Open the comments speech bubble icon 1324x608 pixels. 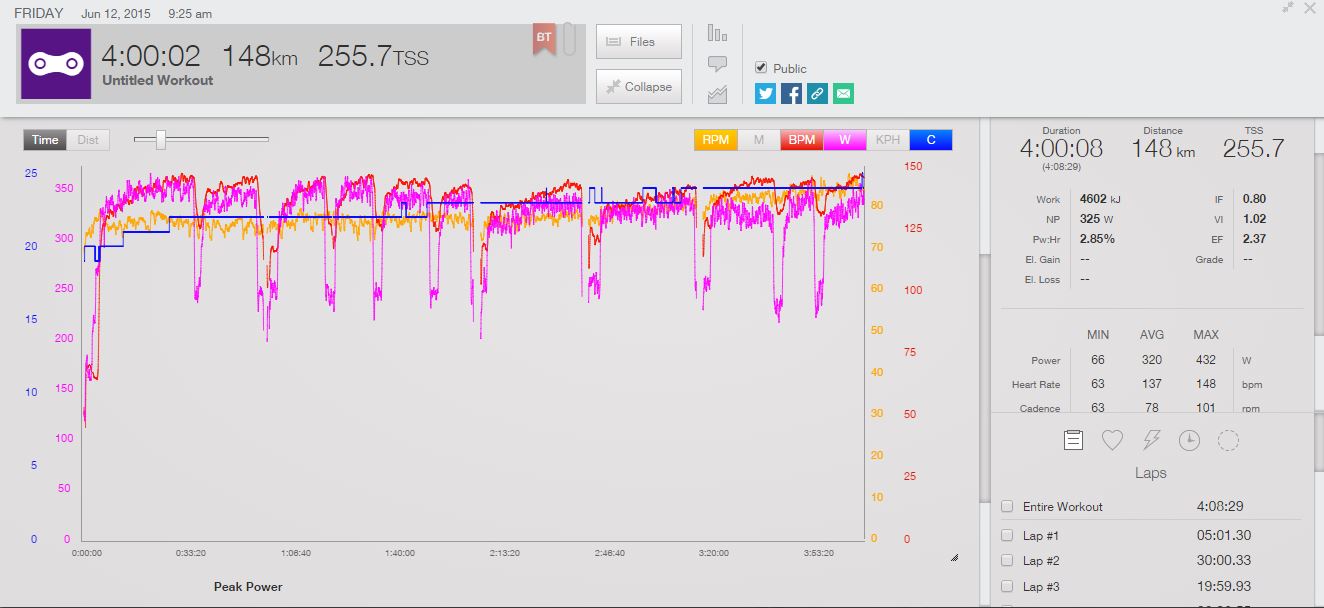coord(717,64)
